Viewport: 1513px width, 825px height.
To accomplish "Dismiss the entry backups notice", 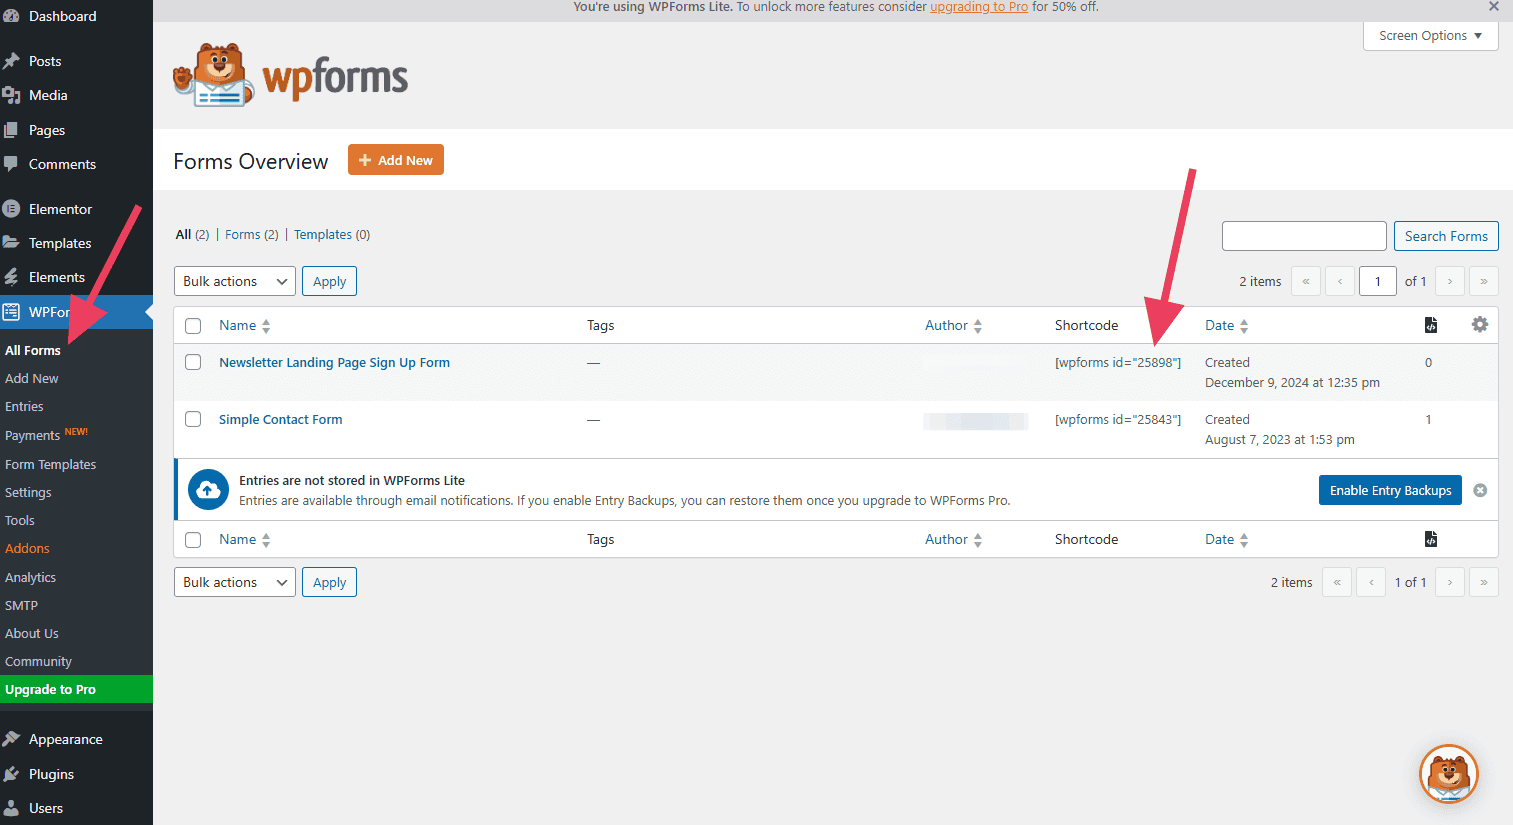I will click(1480, 490).
